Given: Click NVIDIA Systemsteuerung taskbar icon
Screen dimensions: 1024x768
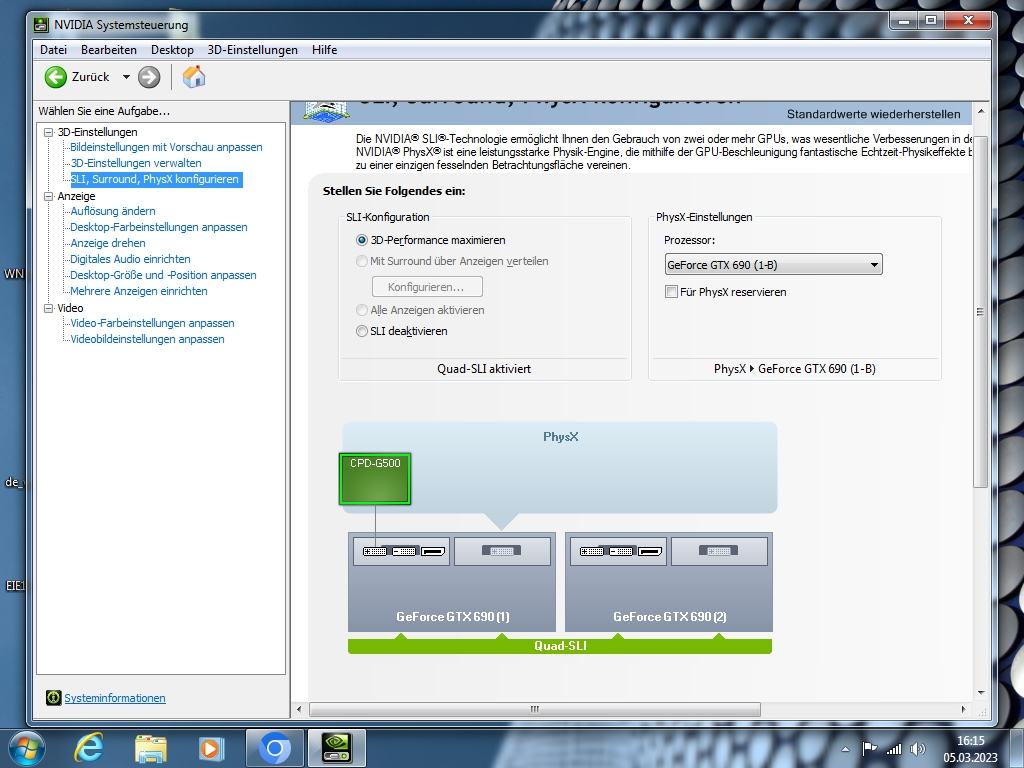Looking at the screenshot, I should pyautogui.click(x=337, y=748).
